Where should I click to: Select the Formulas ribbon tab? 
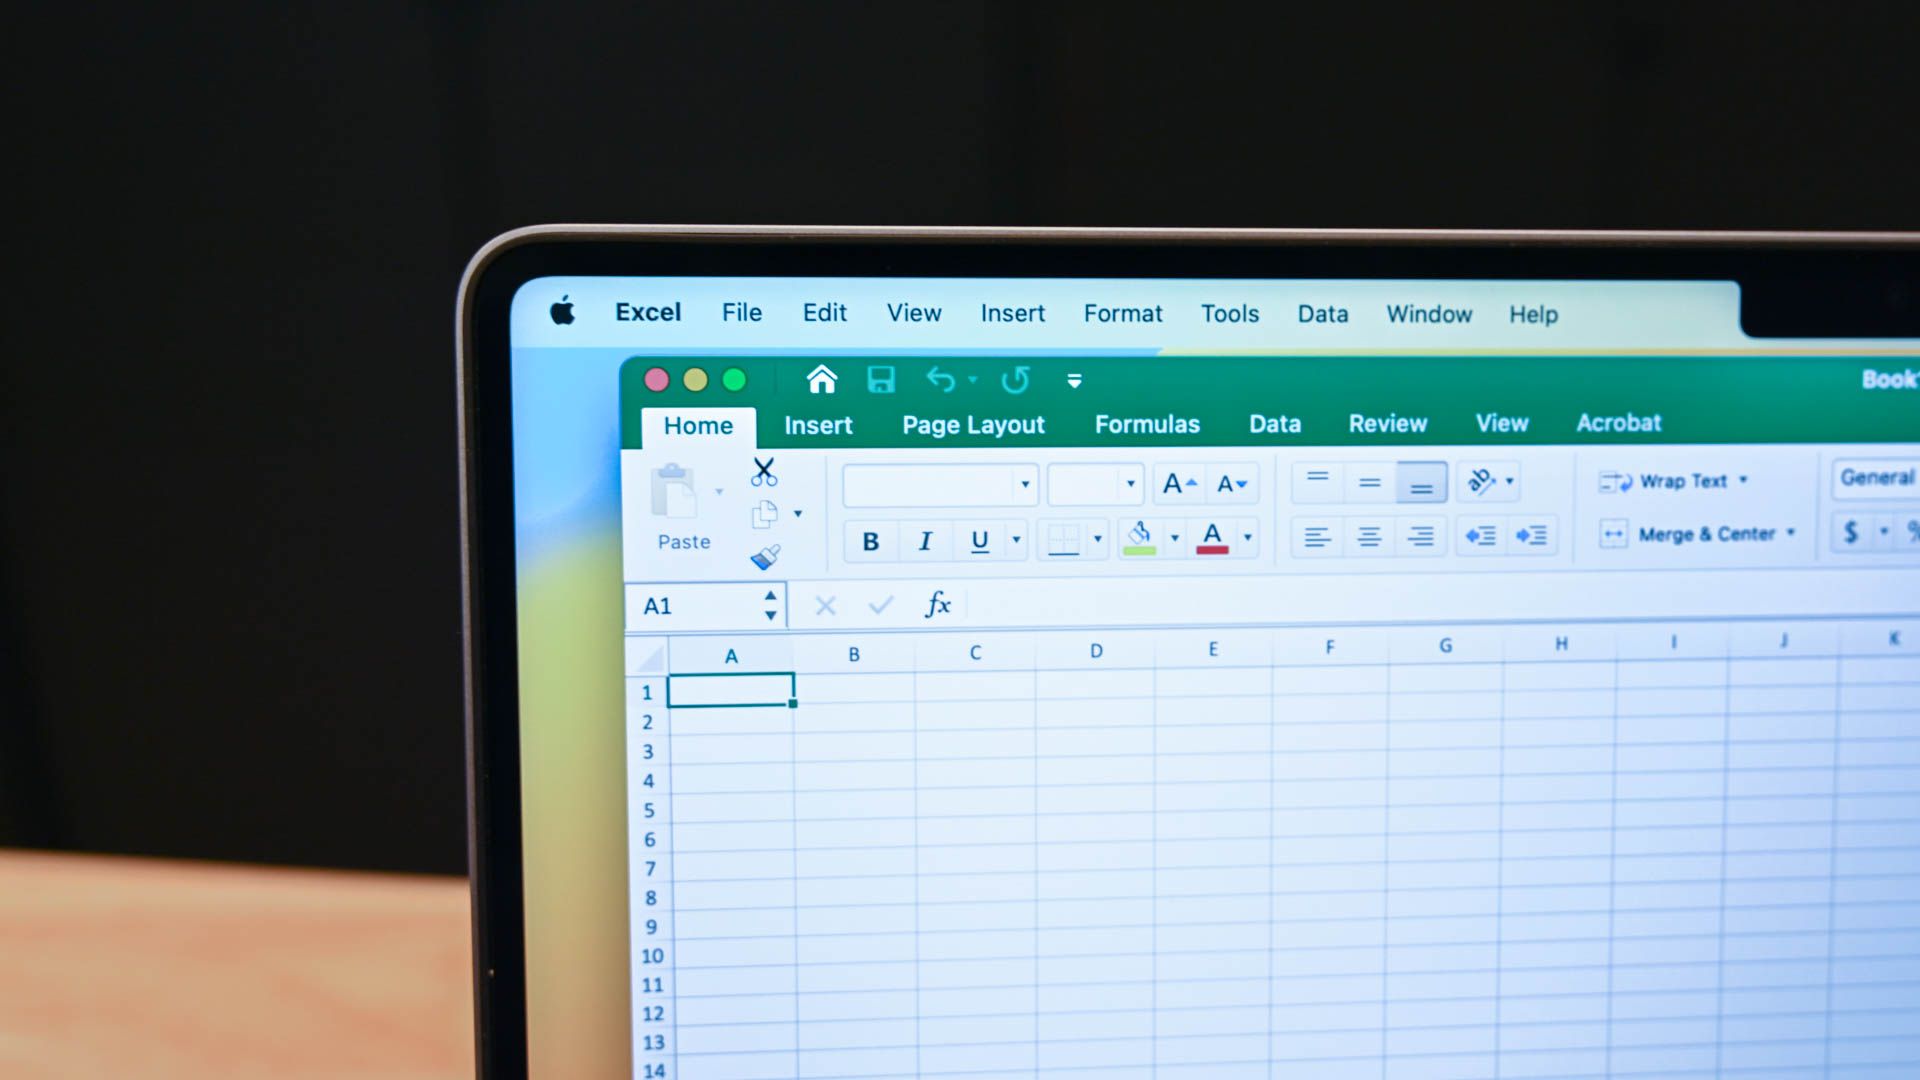(x=1147, y=423)
